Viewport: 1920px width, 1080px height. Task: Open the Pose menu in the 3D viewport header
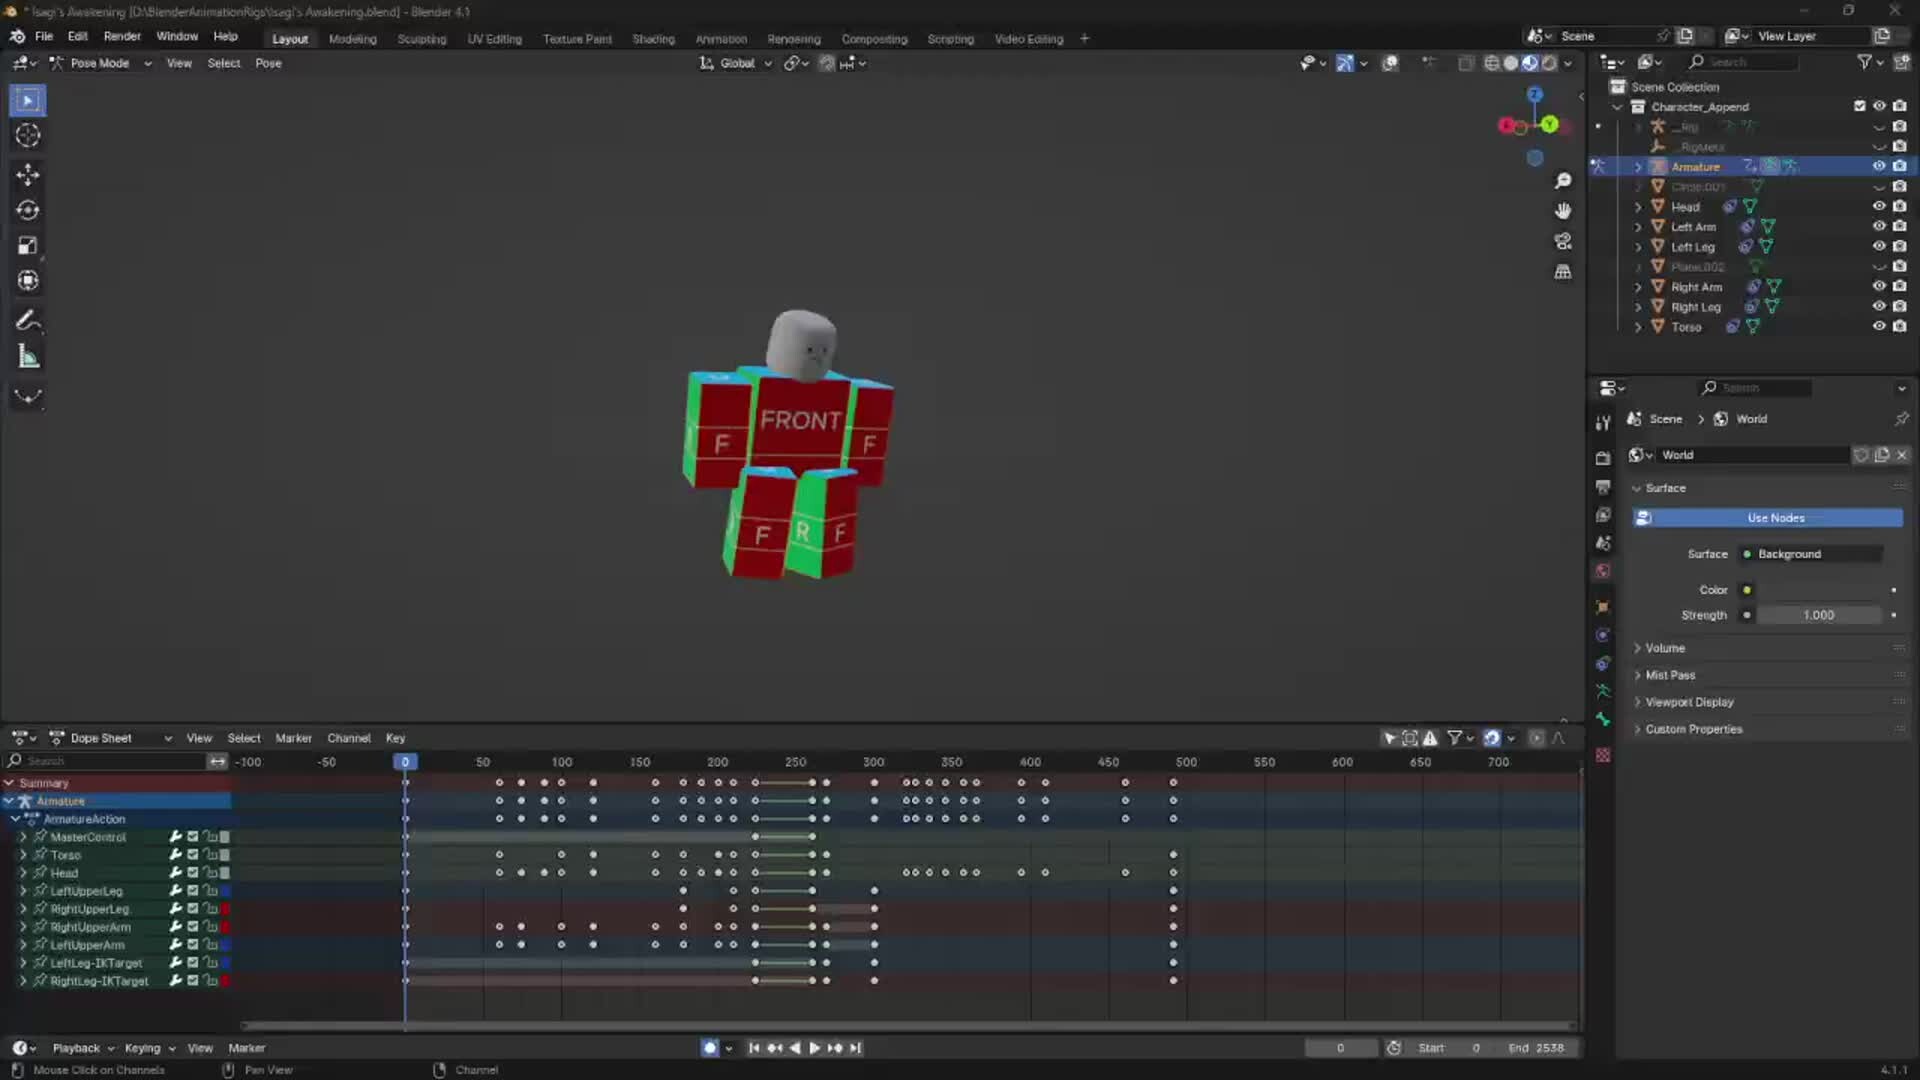268,63
